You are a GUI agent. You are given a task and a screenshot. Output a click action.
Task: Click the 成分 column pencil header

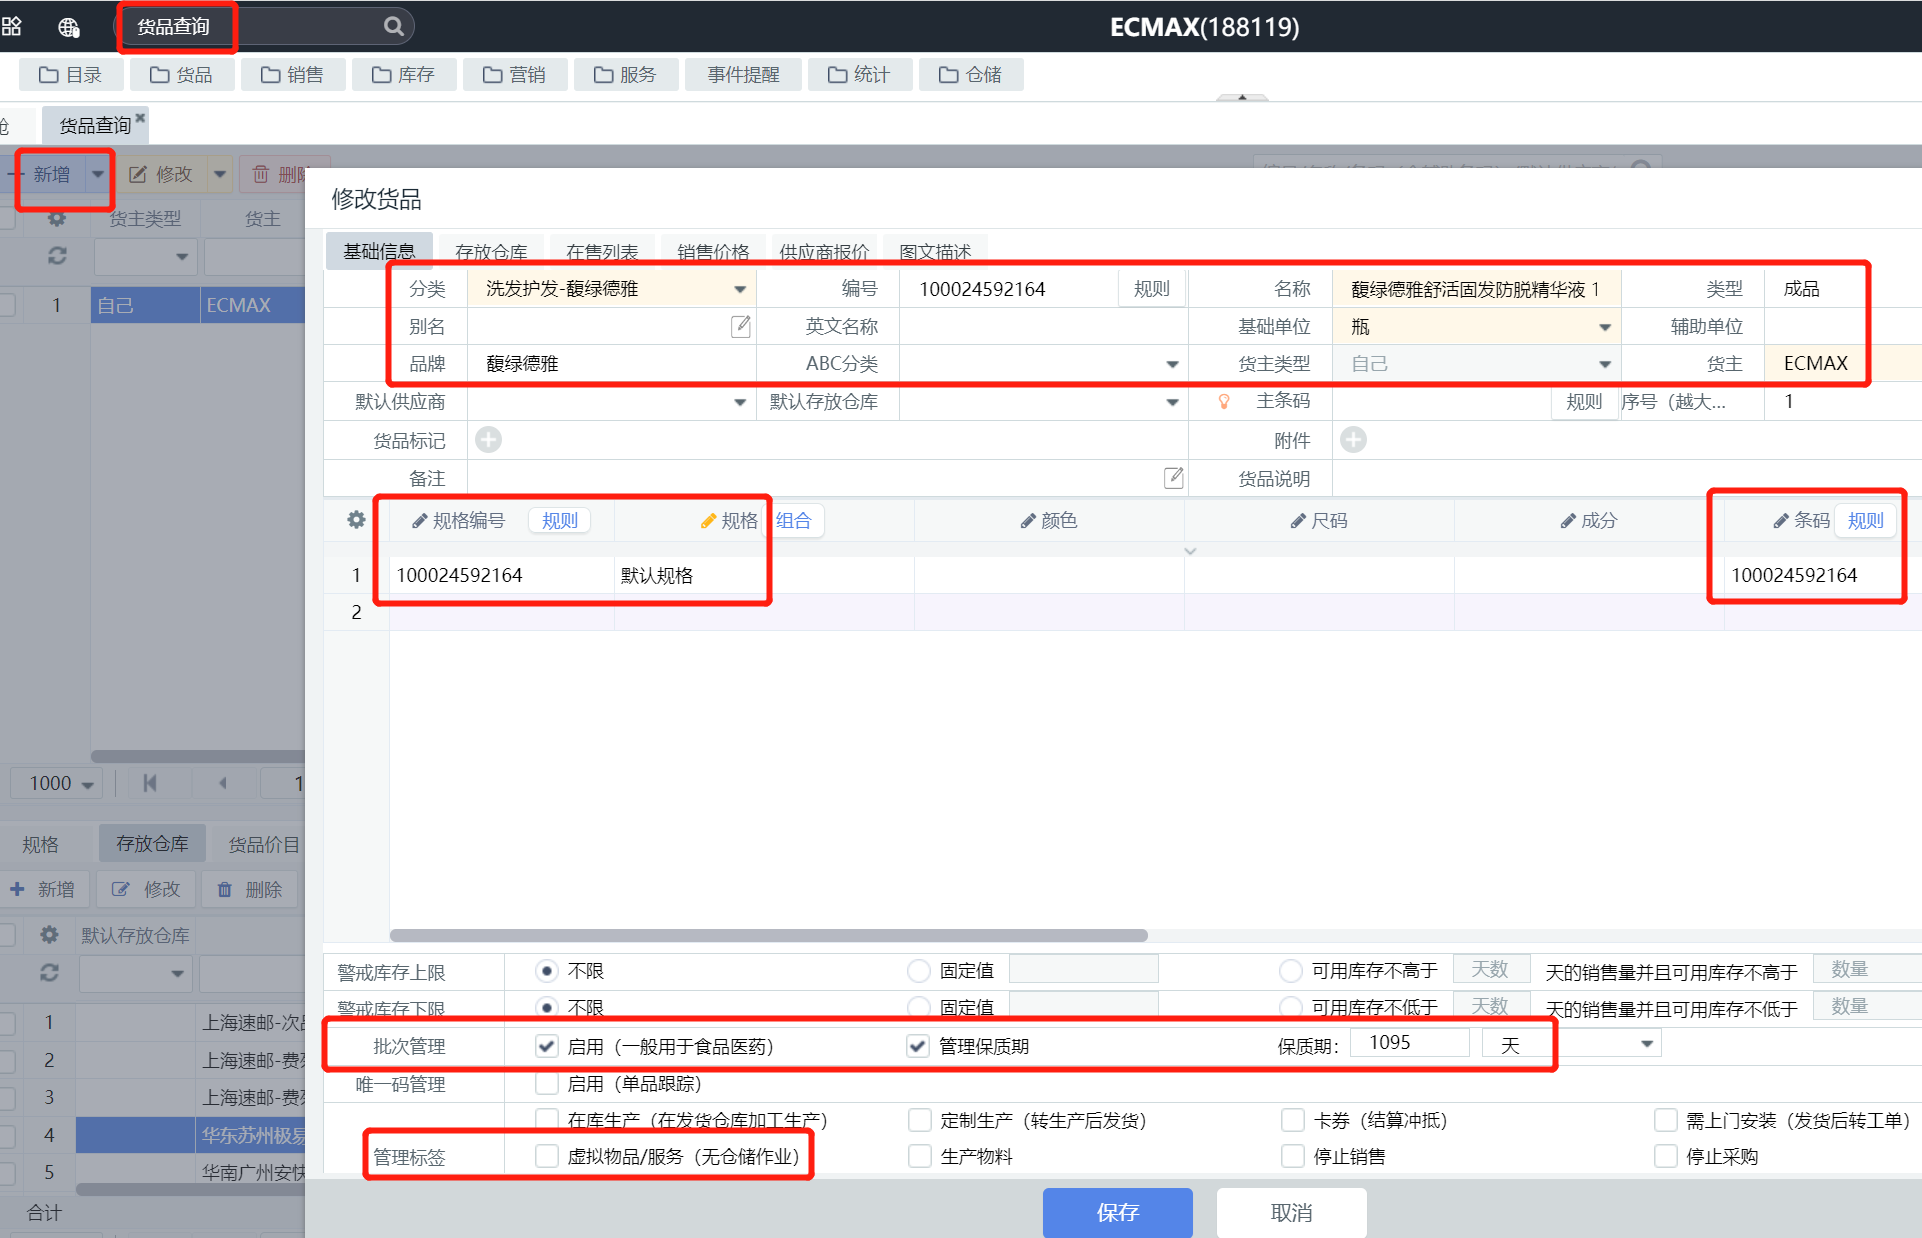coord(1589,520)
